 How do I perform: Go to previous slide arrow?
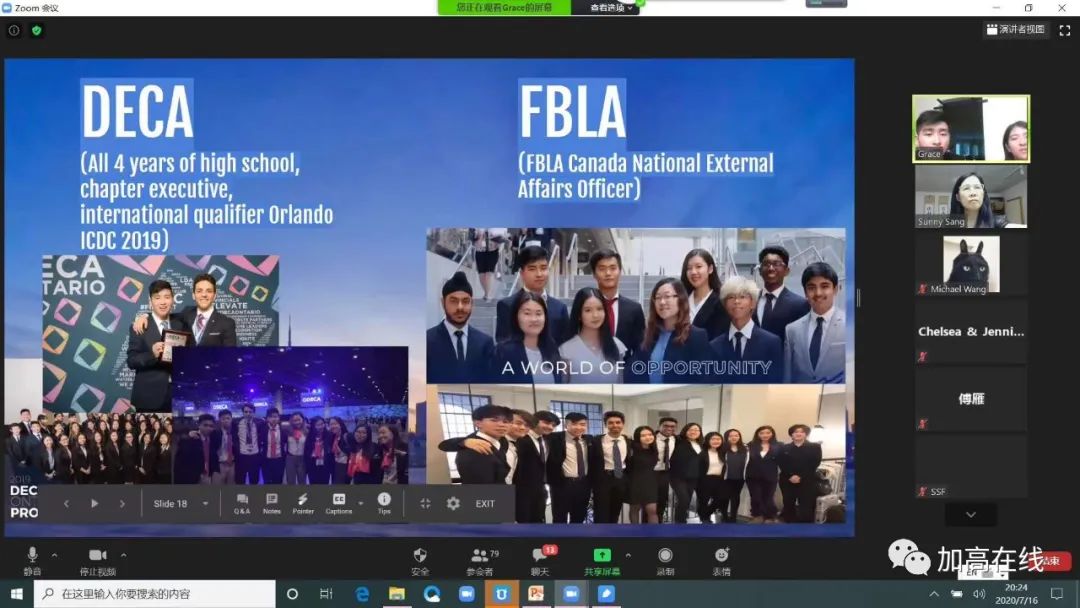pyautogui.click(x=66, y=504)
